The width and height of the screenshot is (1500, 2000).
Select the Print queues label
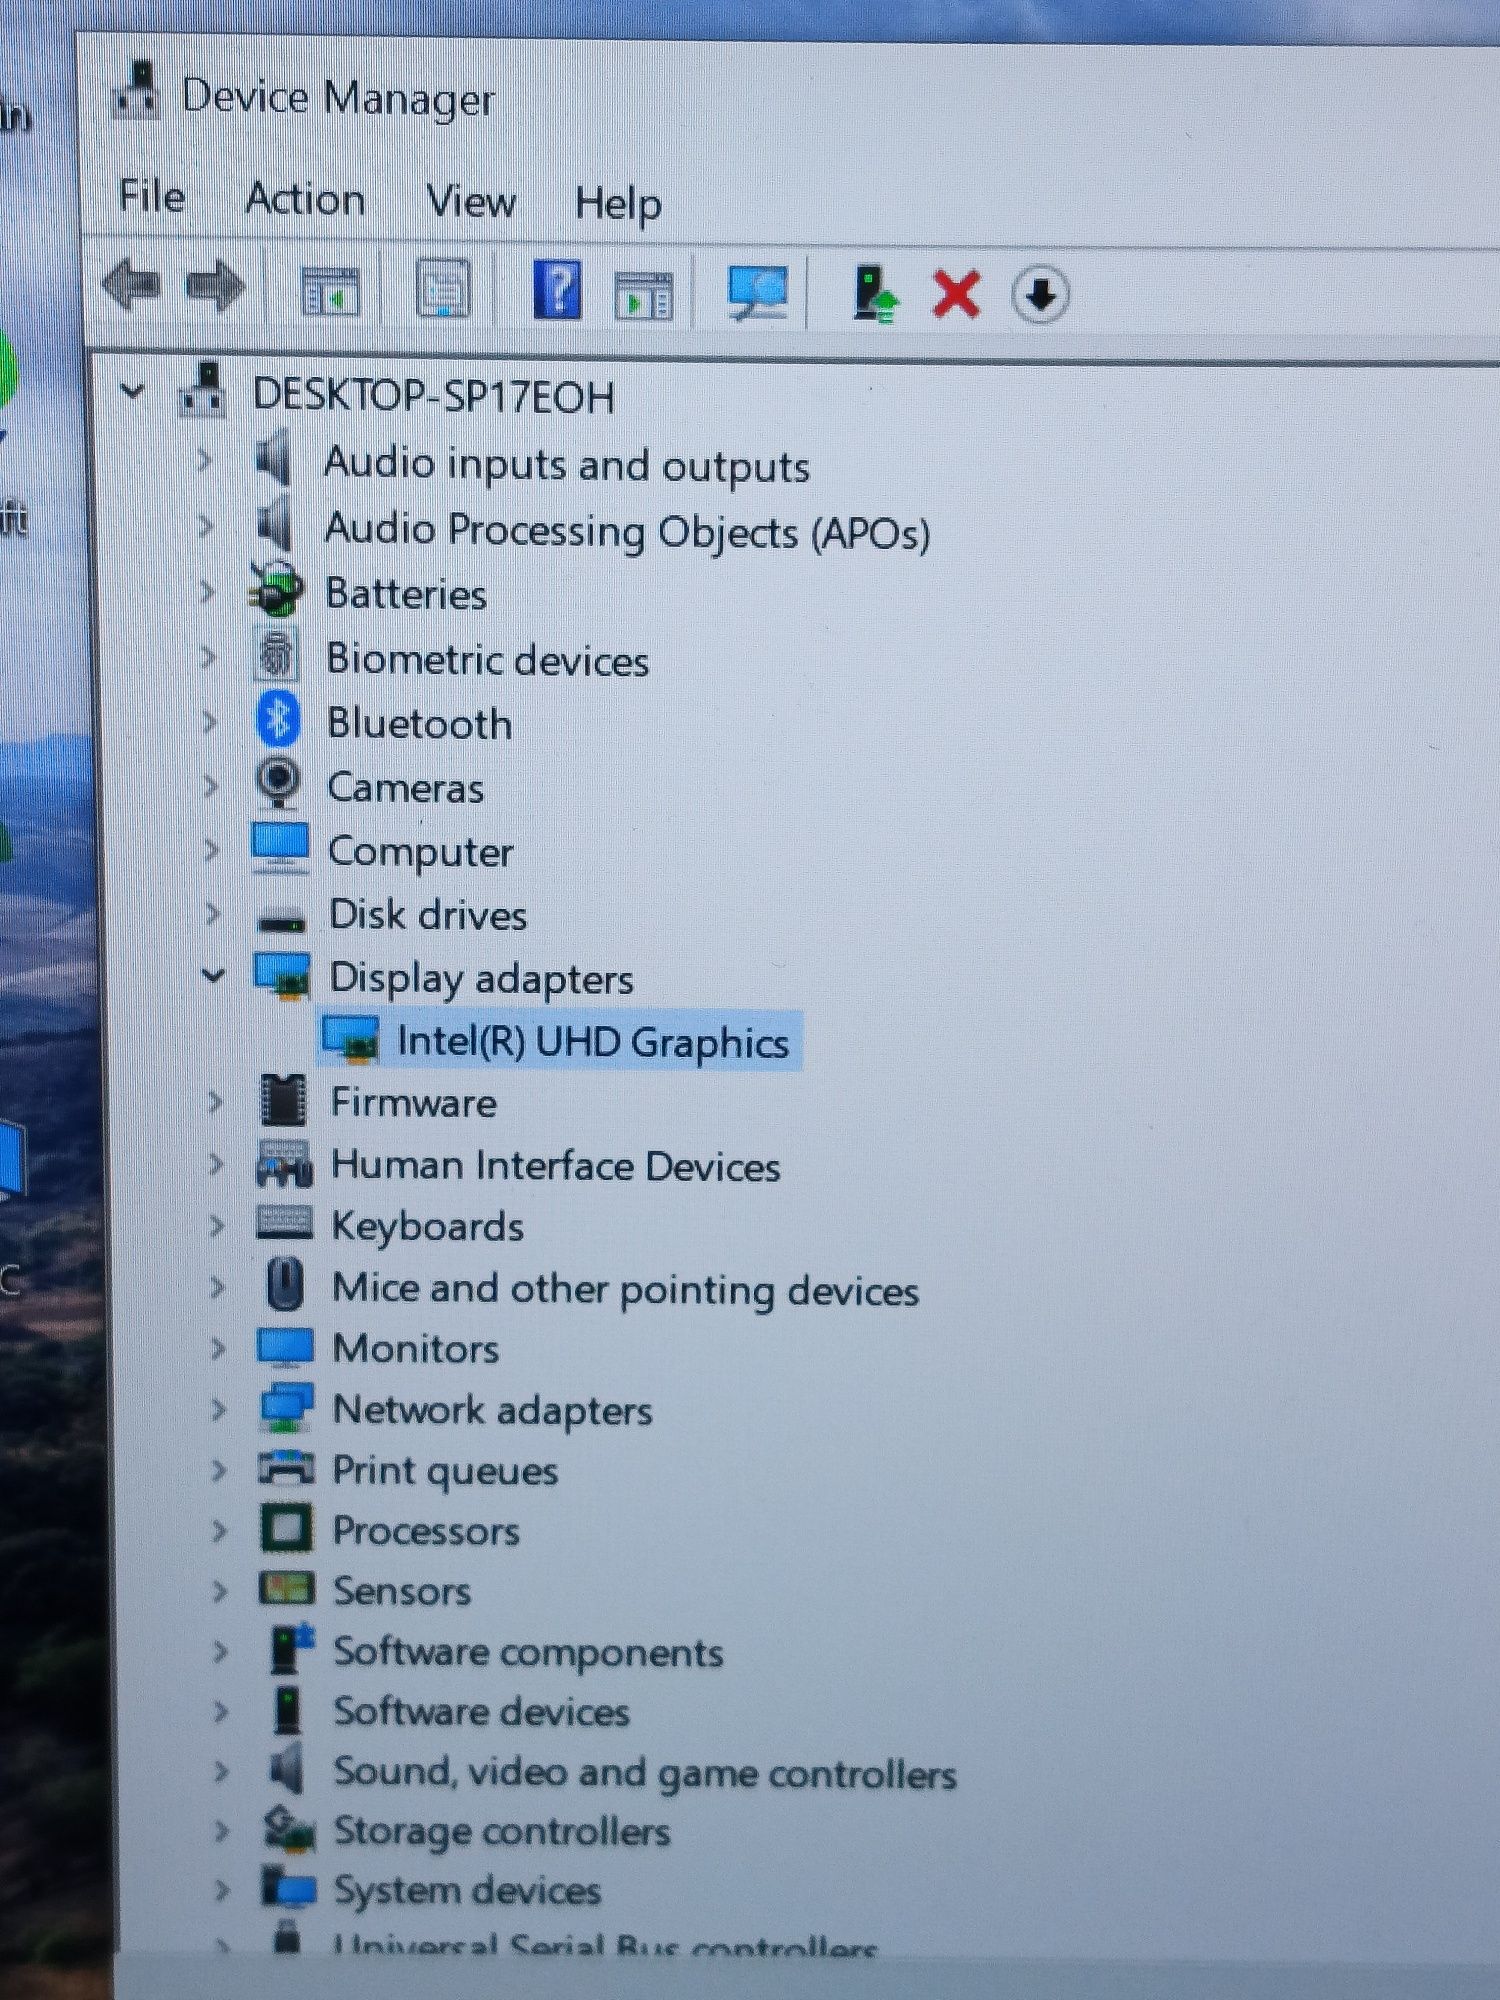click(x=445, y=1471)
